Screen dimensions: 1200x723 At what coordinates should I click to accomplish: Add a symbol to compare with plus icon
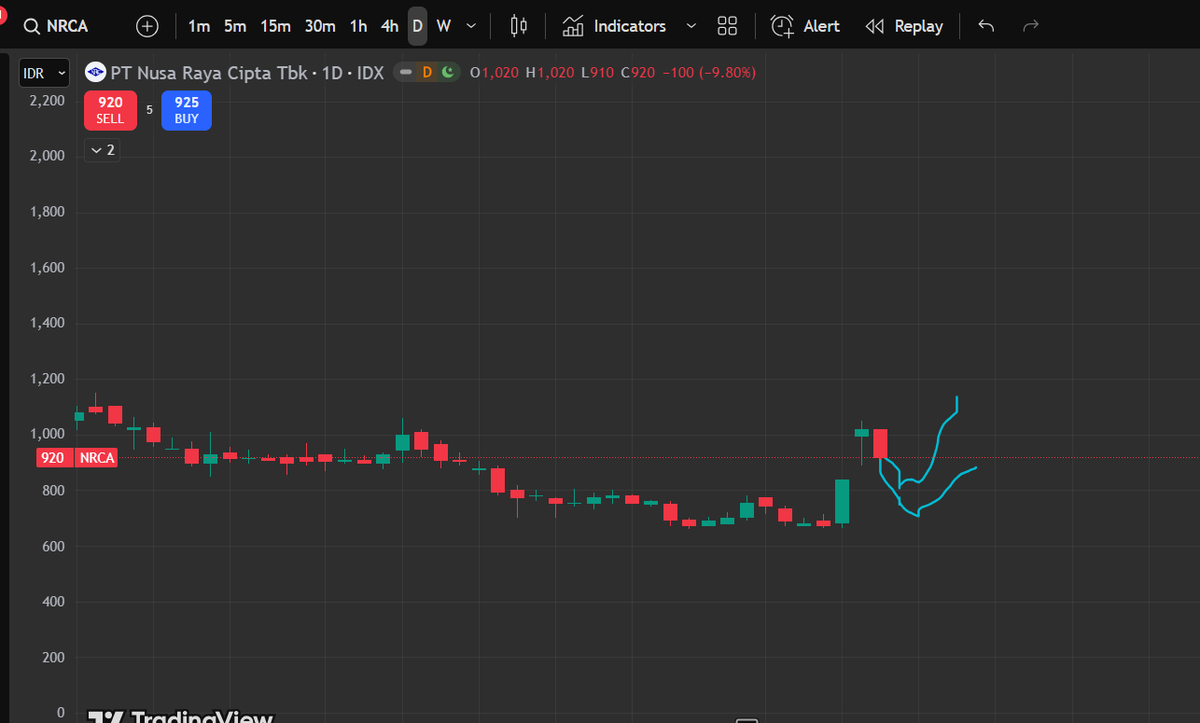(x=147, y=26)
